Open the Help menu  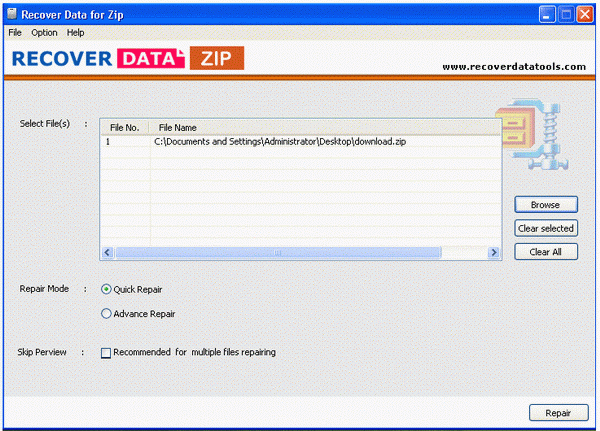(x=75, y=33)
